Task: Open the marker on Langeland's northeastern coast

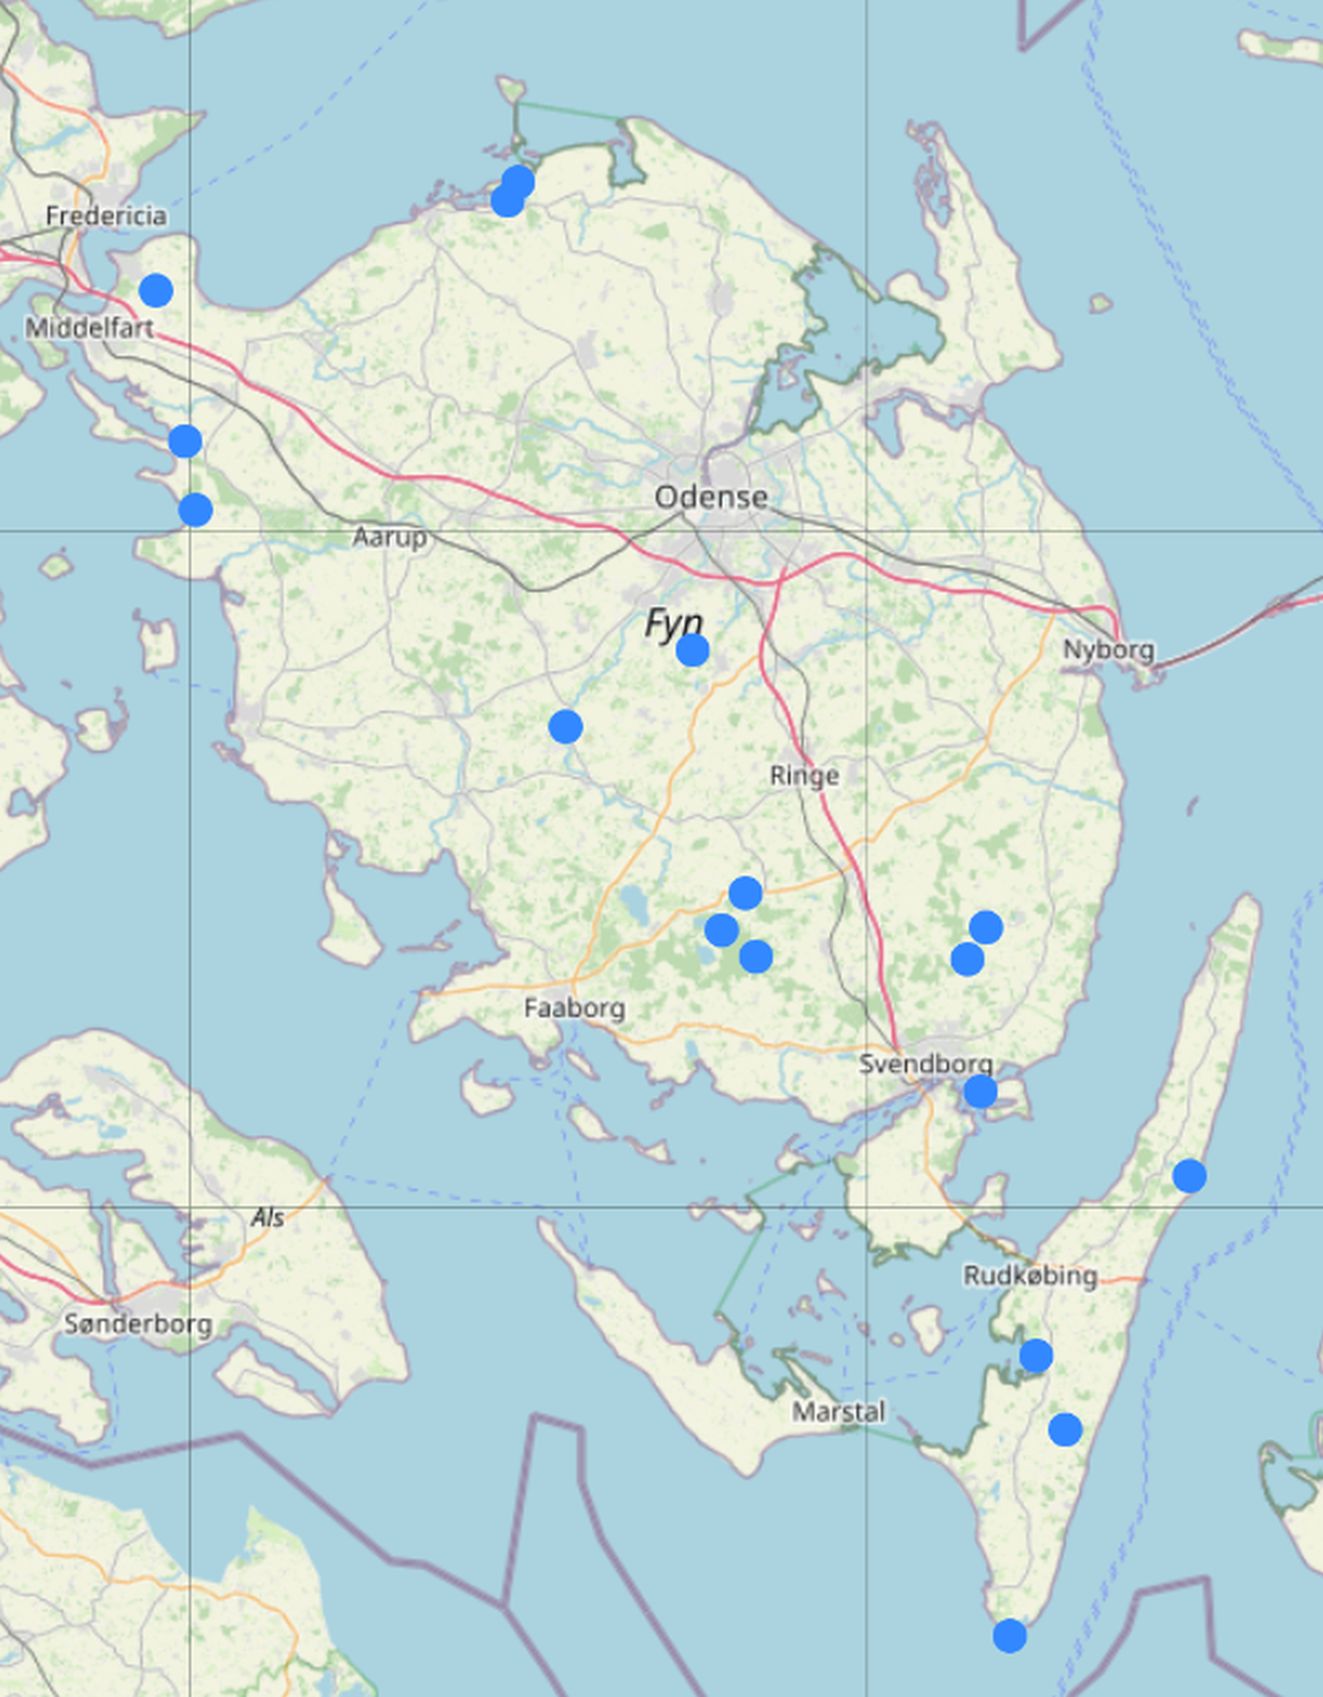Action: [1188, 1175]
